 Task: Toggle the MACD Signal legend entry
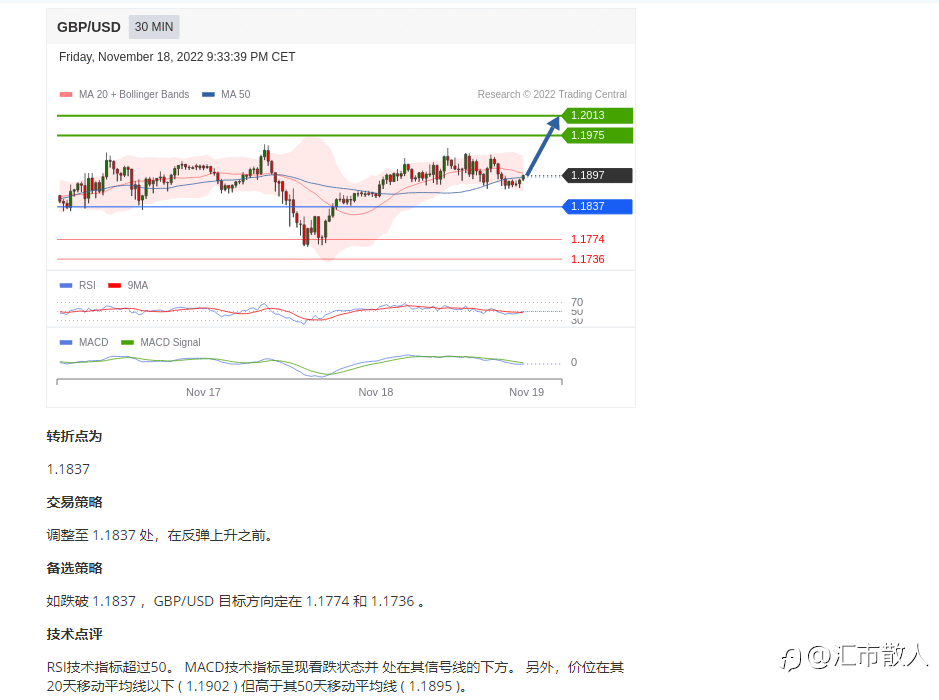(x=161, y=342)
